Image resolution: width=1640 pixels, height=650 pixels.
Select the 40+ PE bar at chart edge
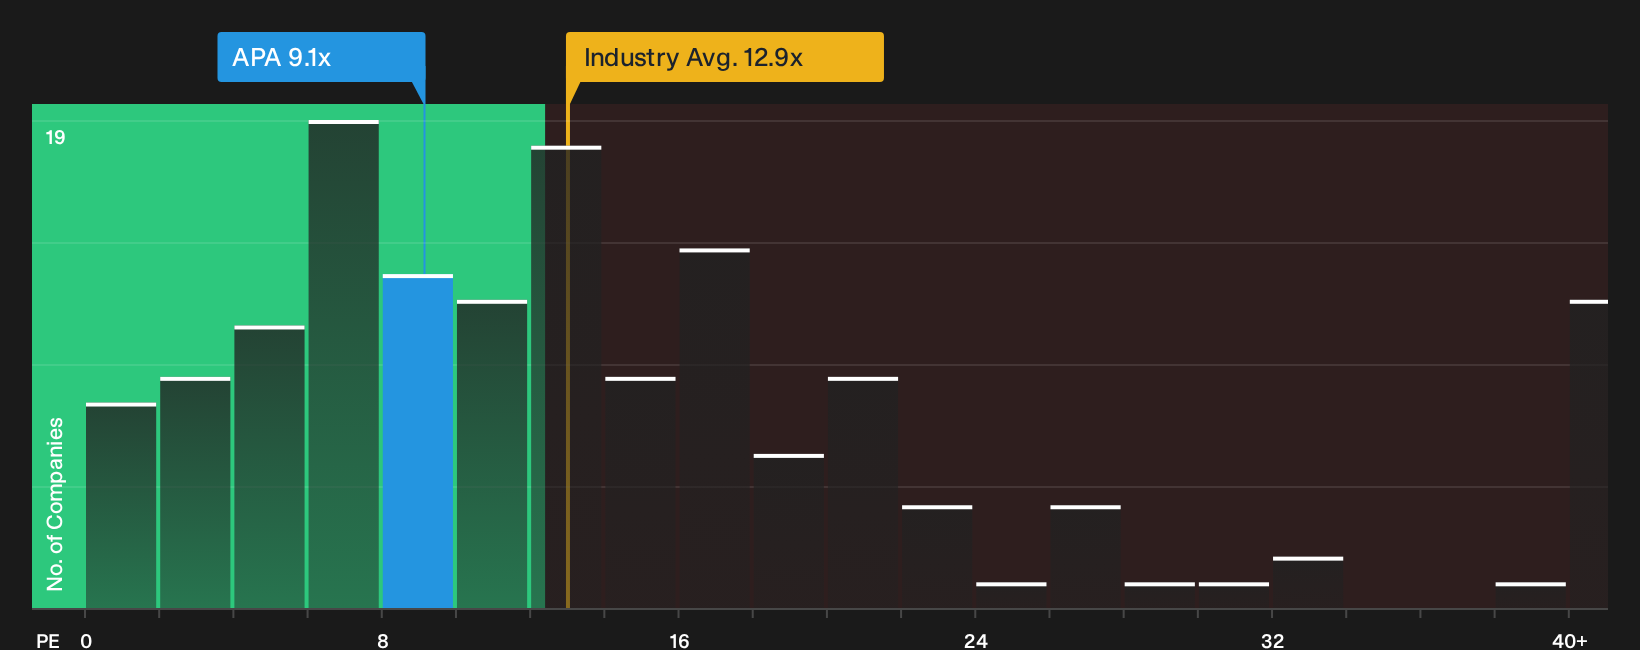point(1589,454)
